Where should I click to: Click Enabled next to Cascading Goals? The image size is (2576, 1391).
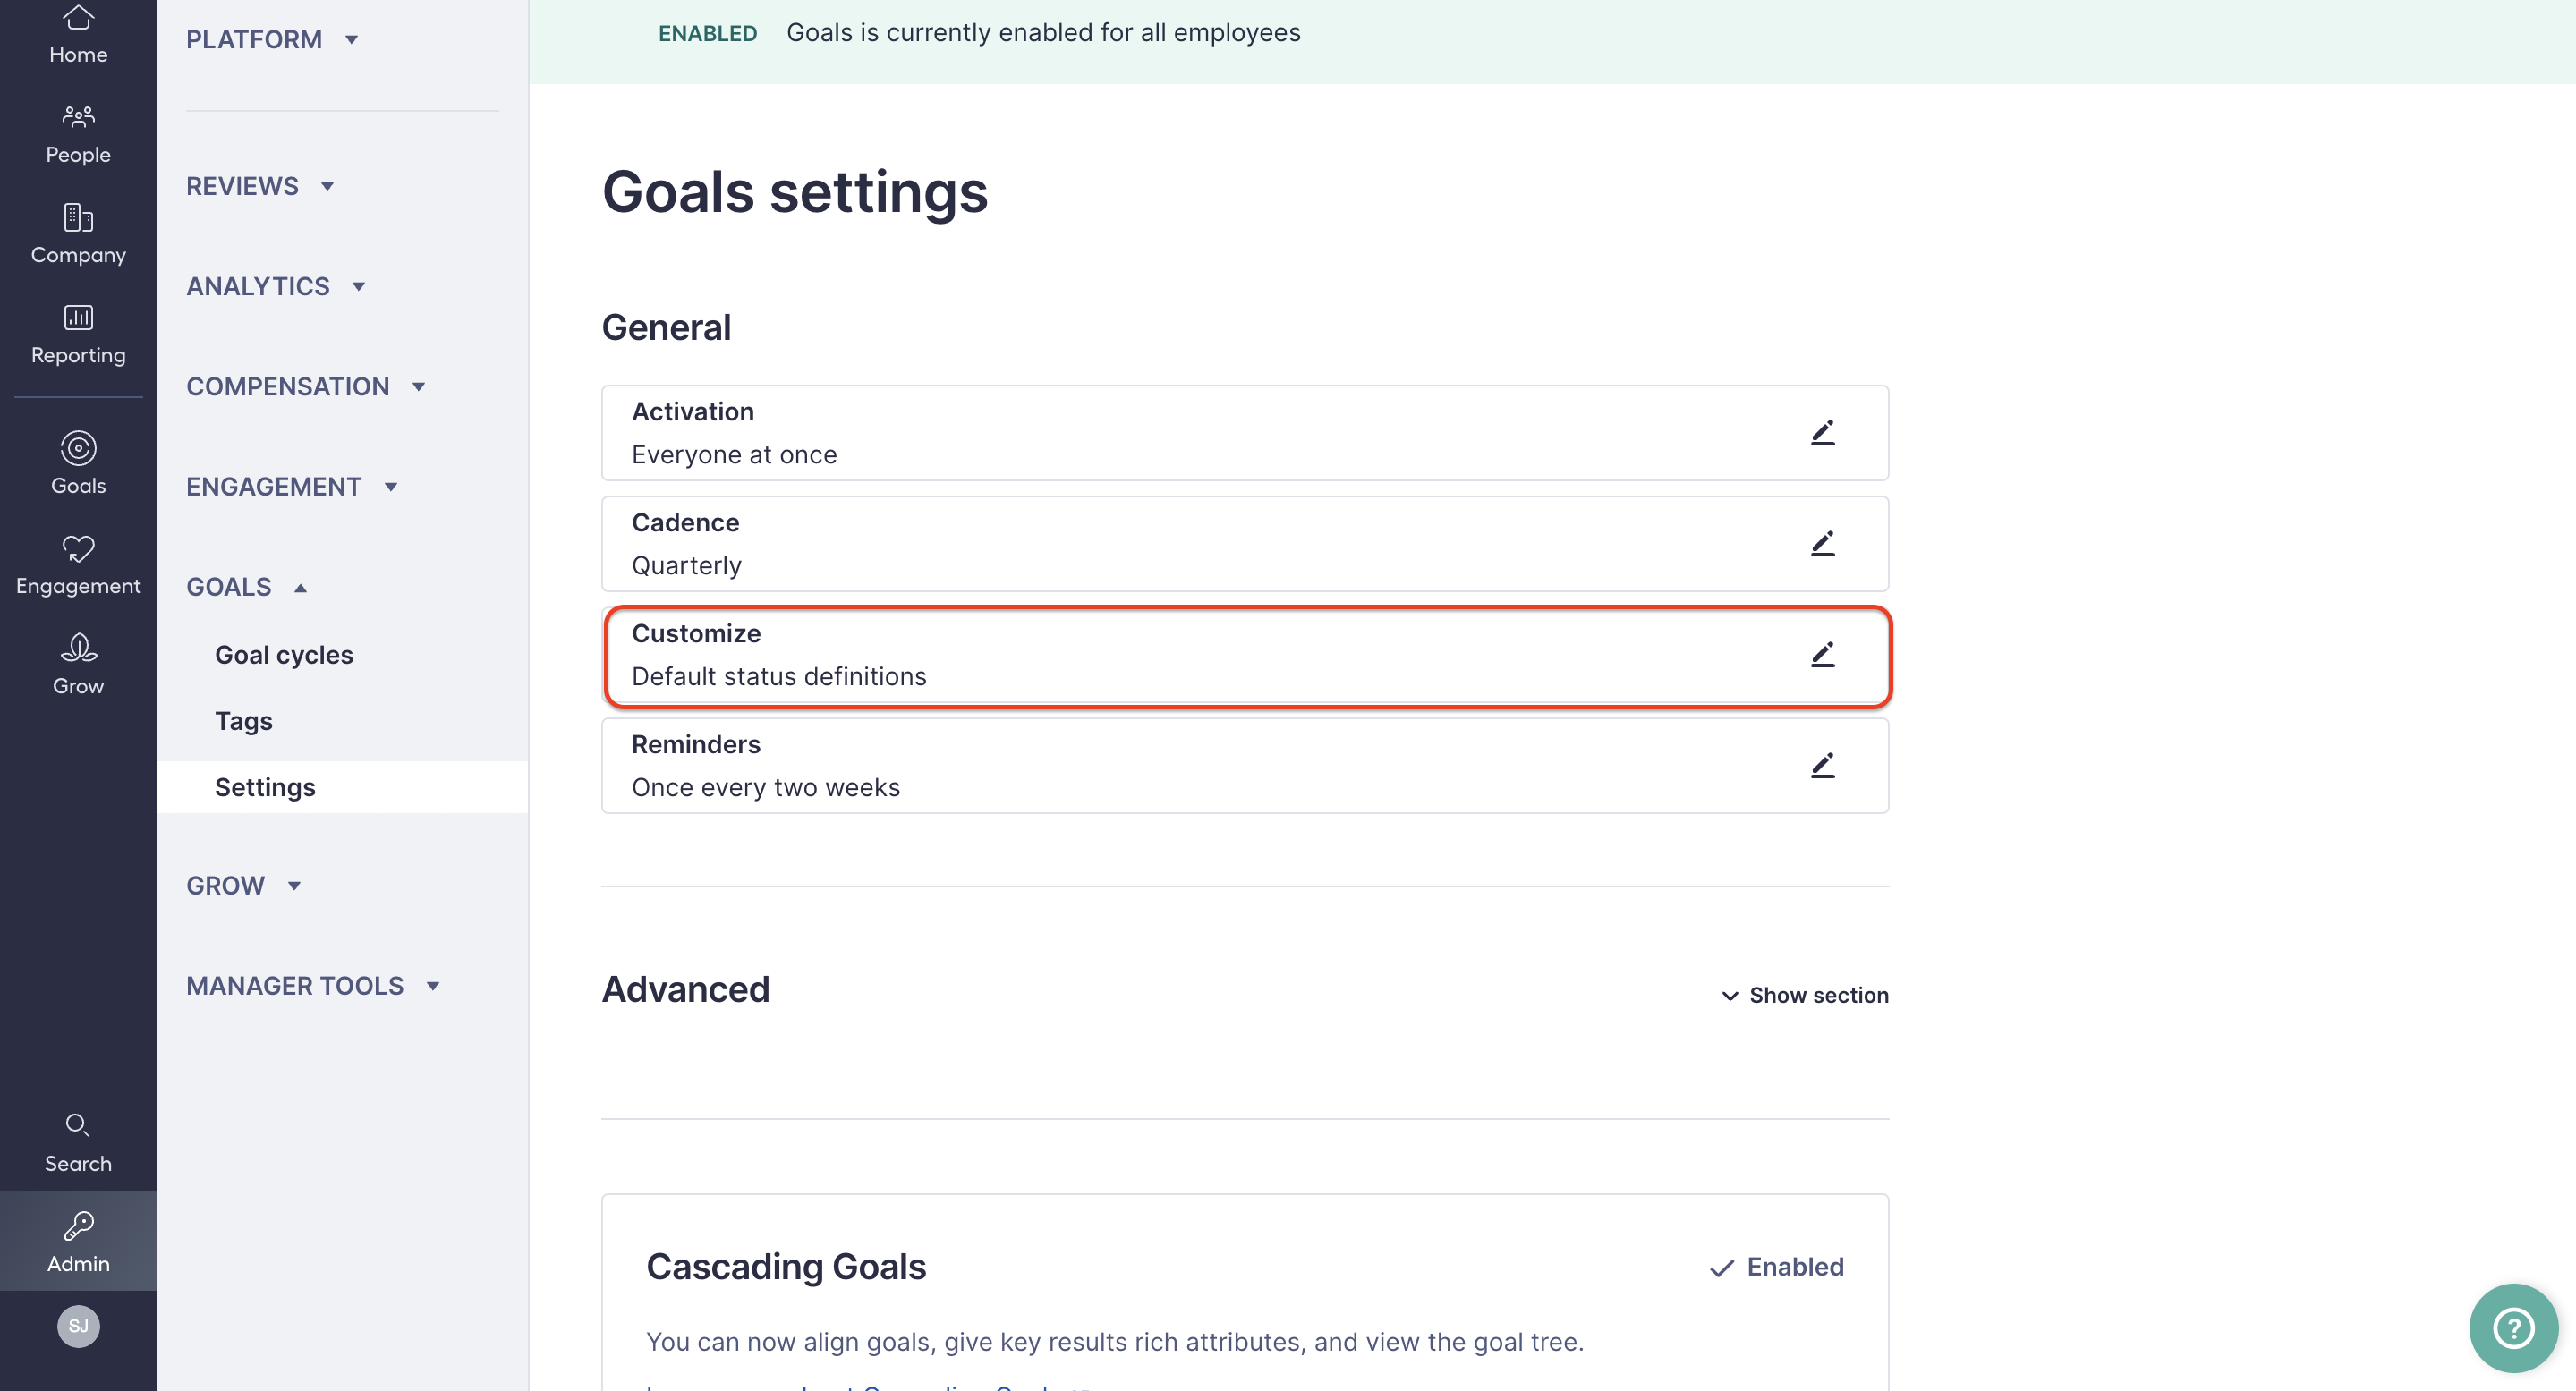1776,1266
